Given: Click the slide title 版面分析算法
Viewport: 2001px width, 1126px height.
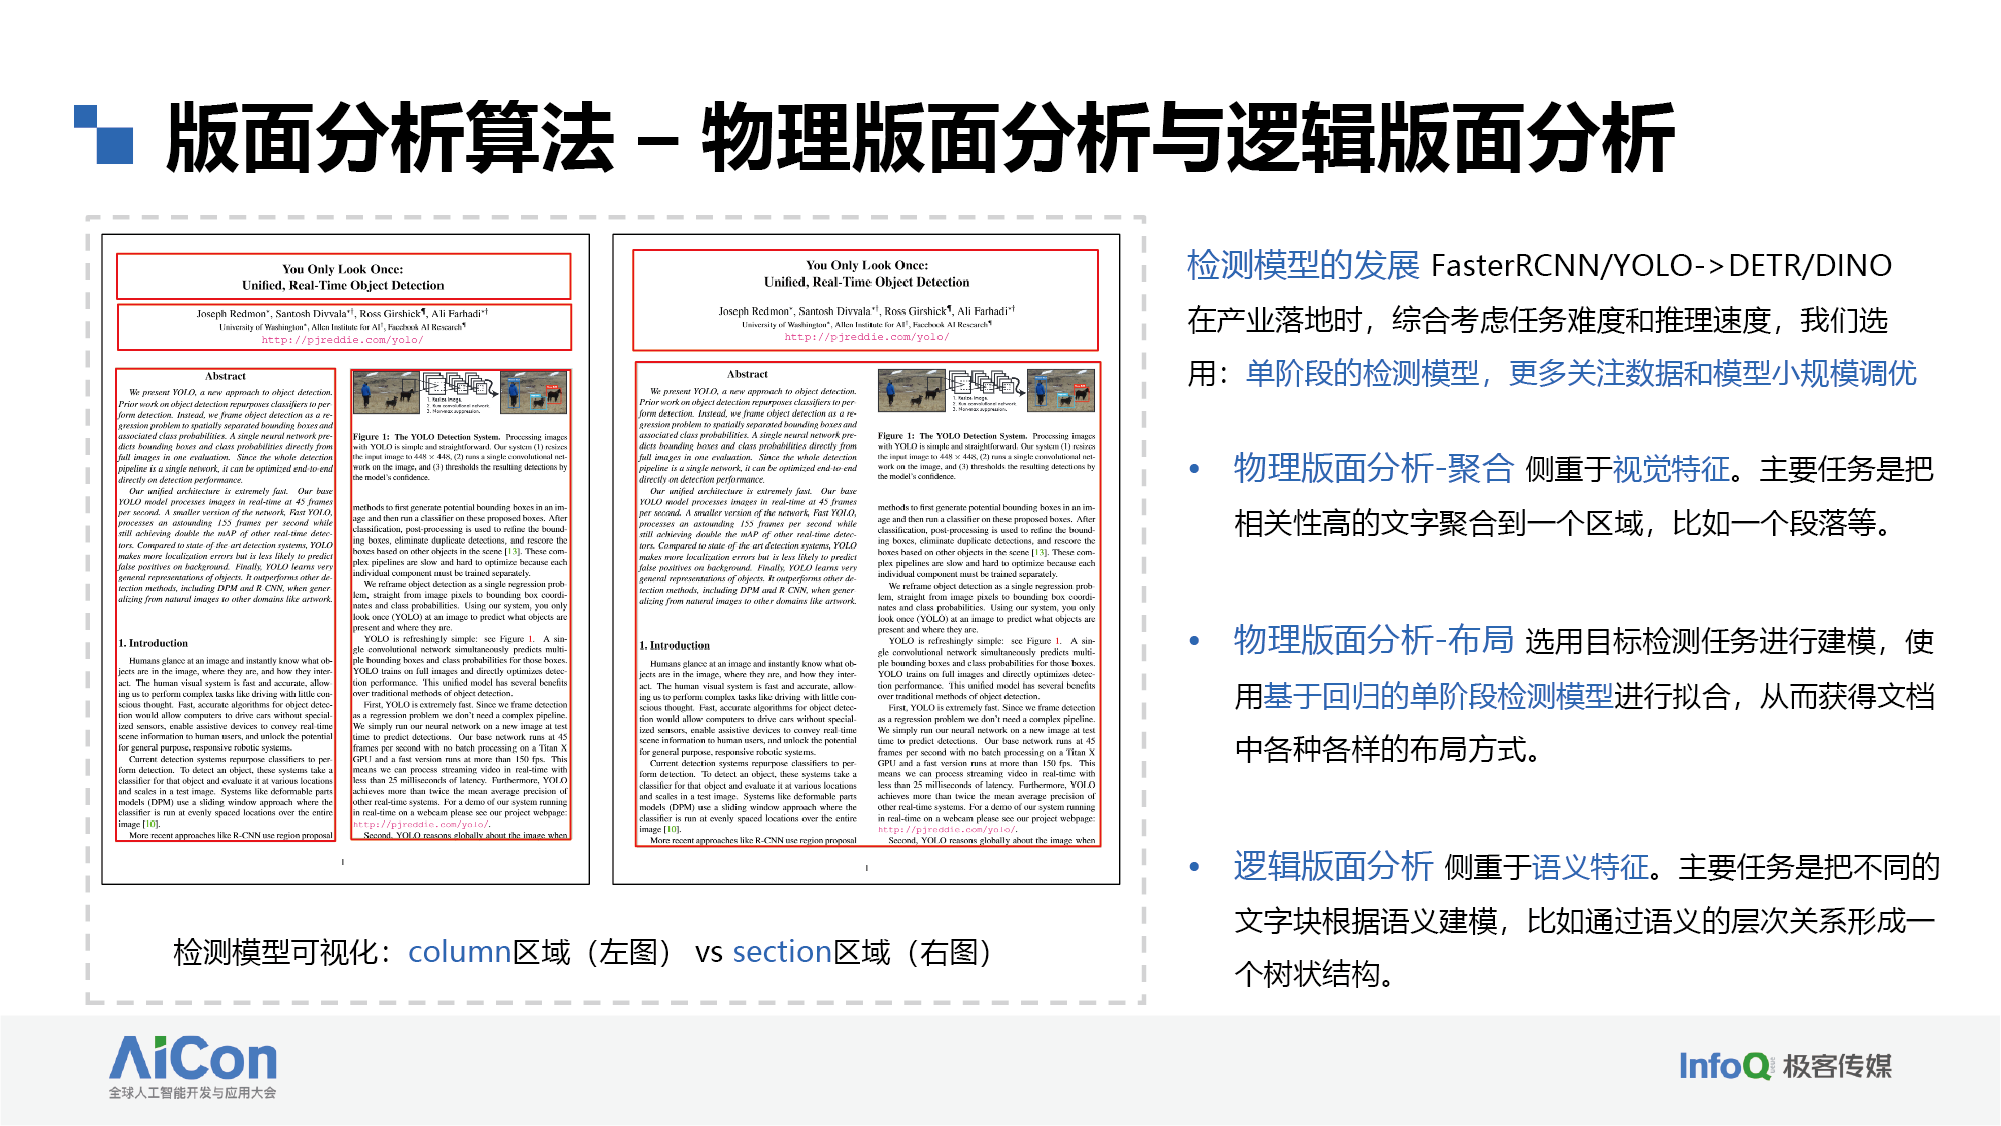Looking at the screenshot, I should (390, 138).
